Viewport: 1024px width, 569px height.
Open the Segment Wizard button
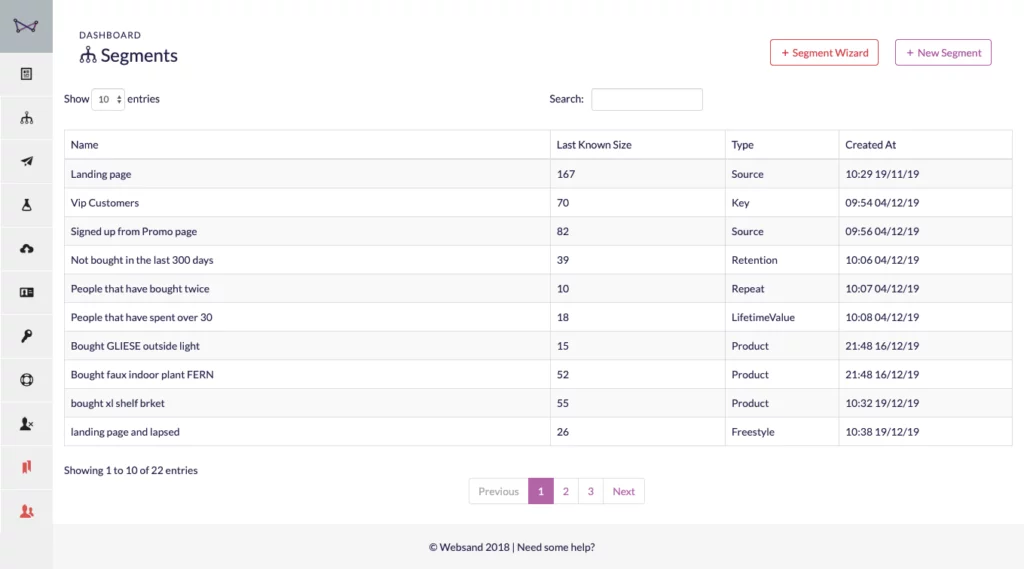[824, 52]
